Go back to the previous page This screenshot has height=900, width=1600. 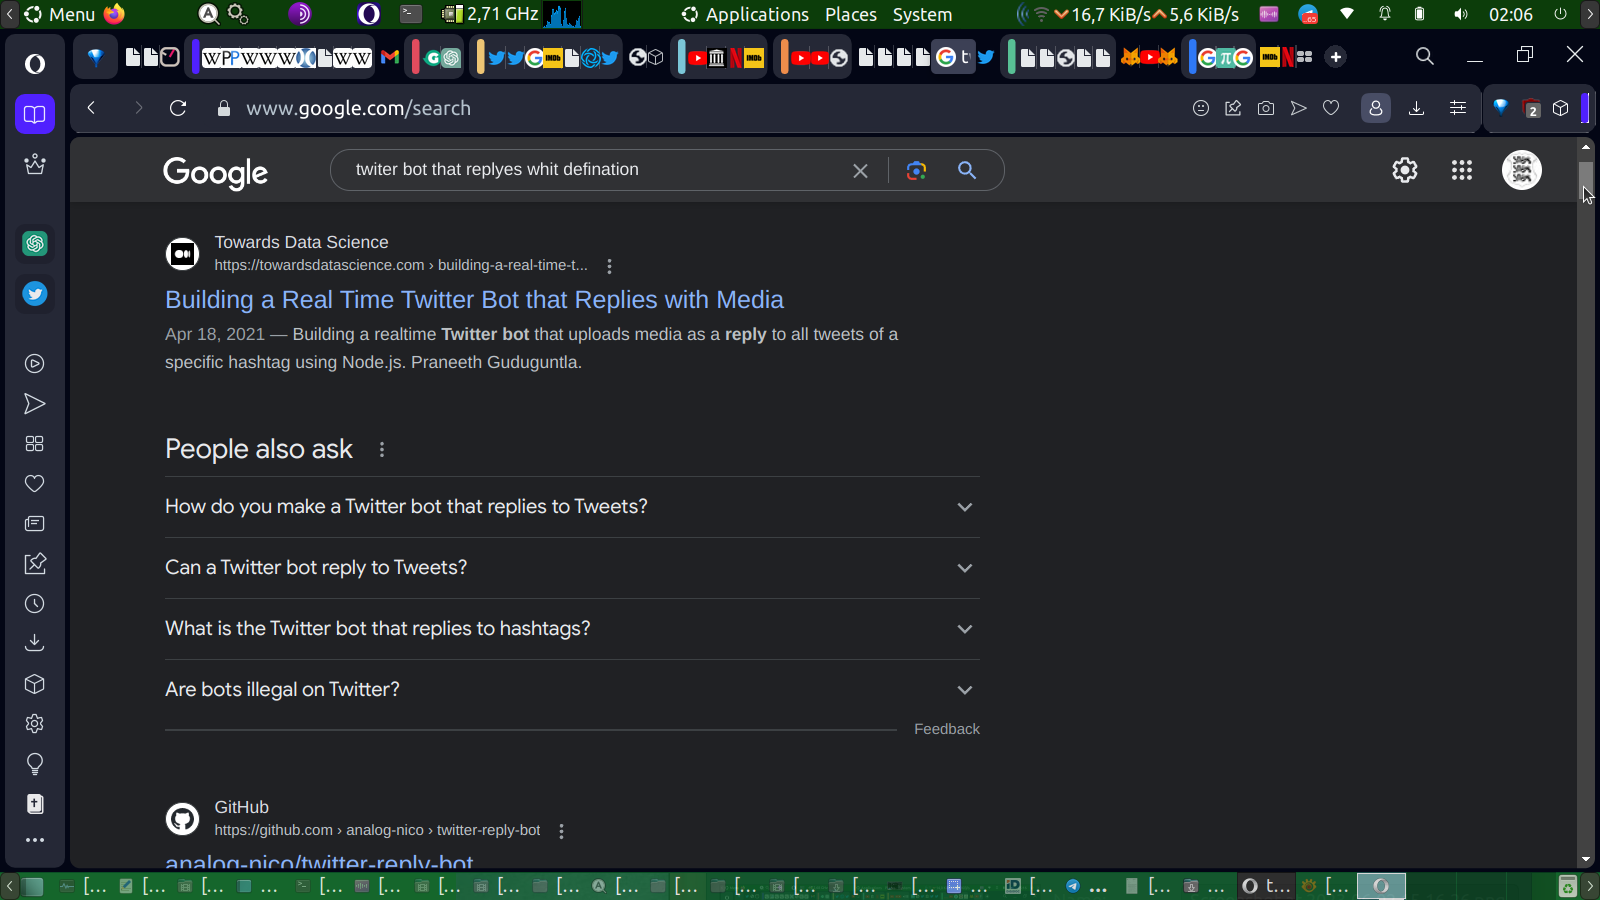(91, 108)
